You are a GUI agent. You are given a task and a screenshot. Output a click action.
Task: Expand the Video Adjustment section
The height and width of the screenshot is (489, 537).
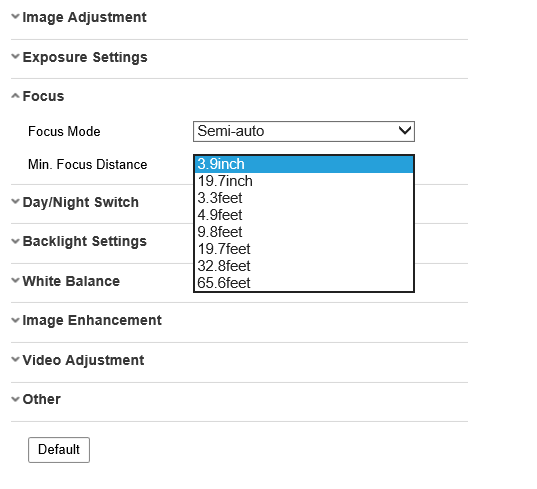78,360
